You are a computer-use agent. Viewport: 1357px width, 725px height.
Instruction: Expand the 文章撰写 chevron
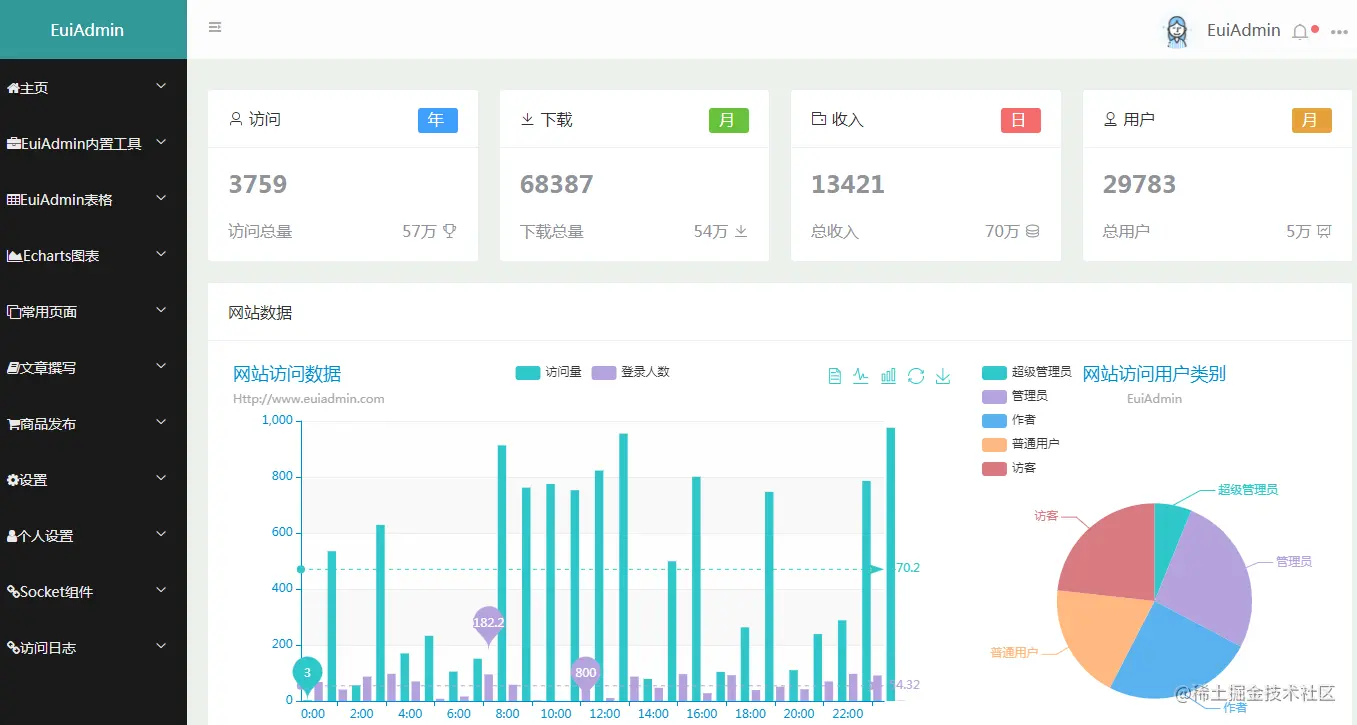(161, 367)
